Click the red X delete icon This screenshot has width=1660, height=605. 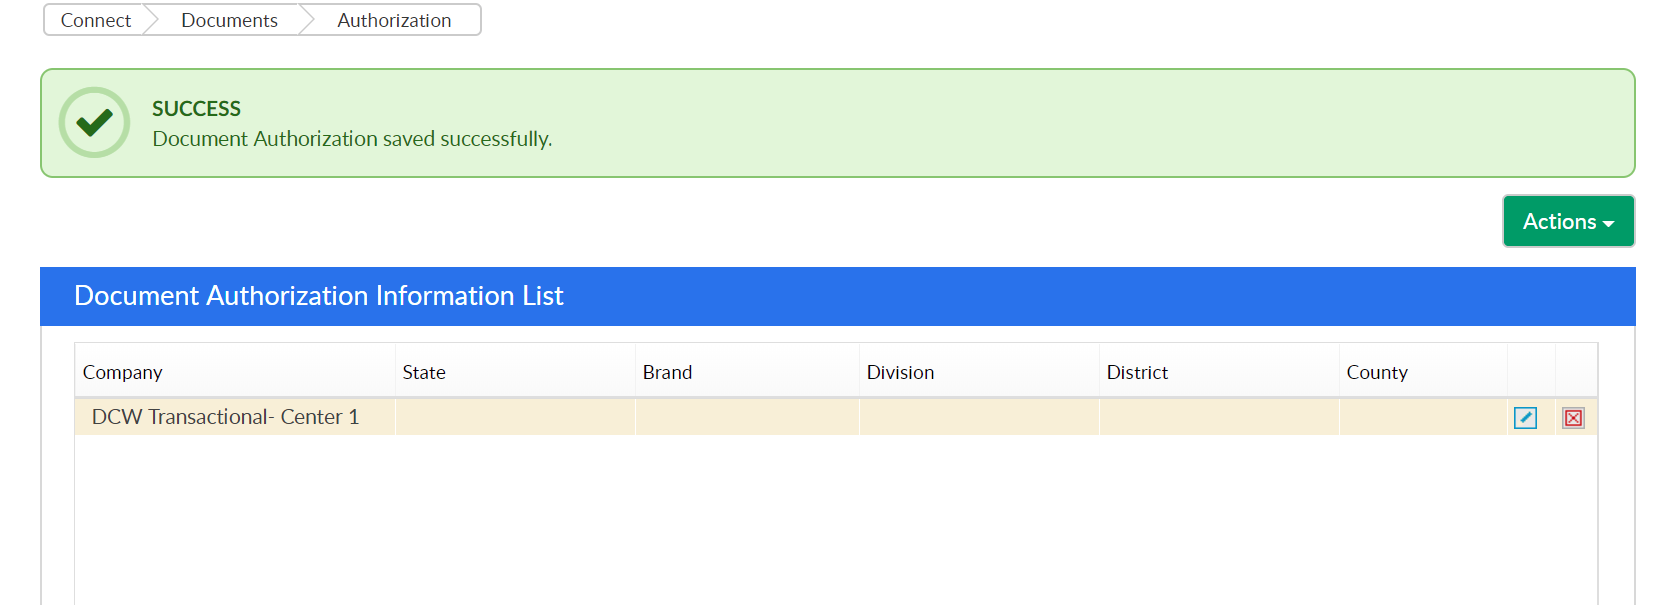(1573, 418)
